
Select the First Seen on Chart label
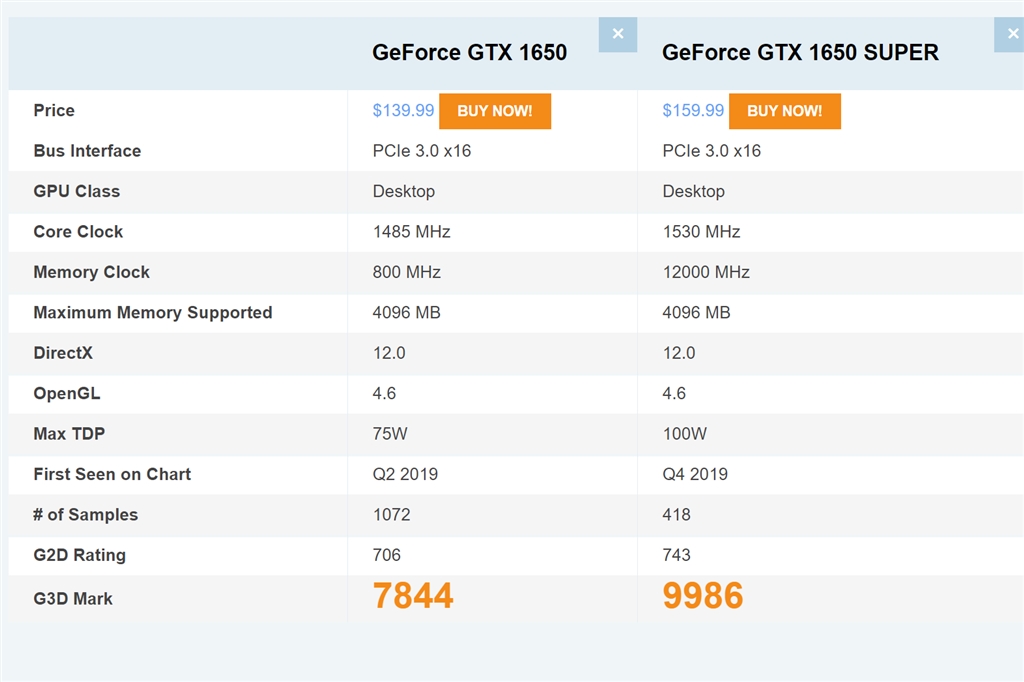click(x=112, y=474)
